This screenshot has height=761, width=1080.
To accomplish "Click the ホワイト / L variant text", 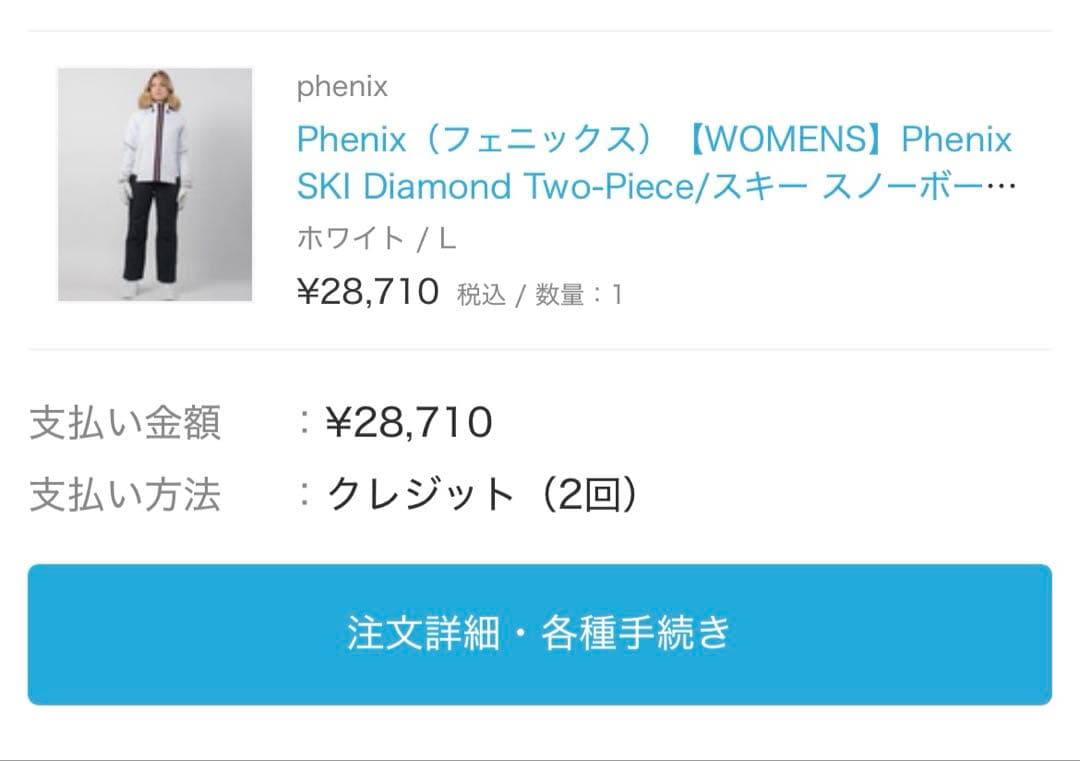I will pos(377,238).
